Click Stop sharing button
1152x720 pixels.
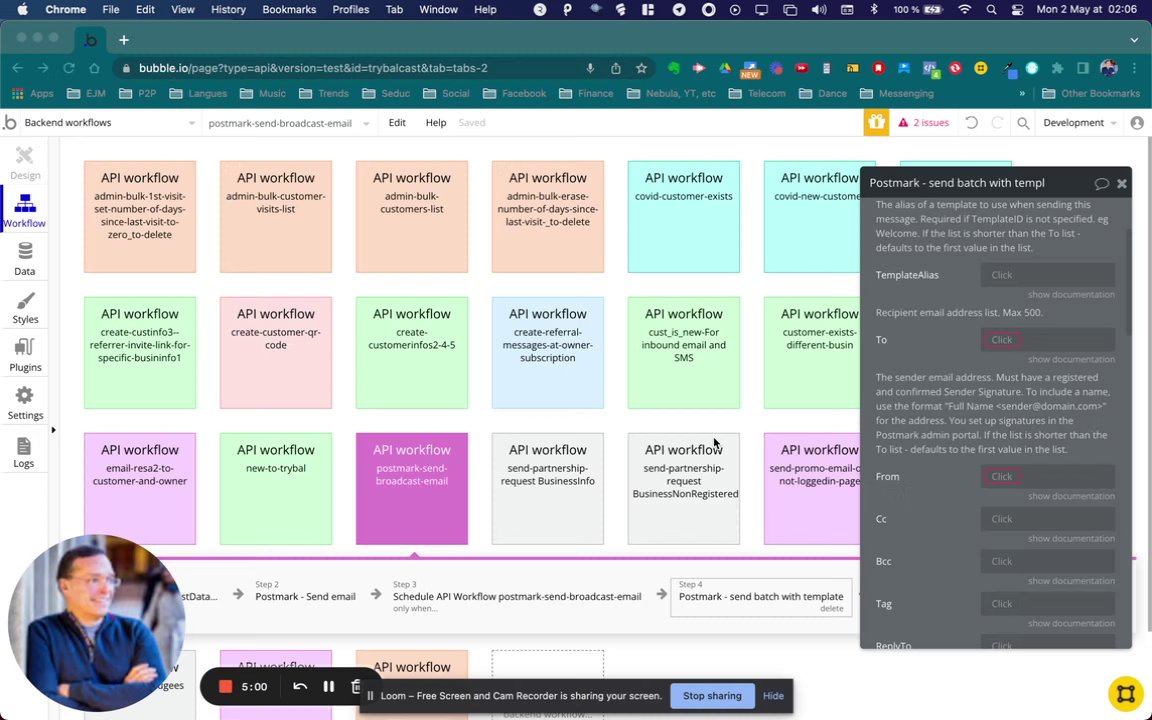pos(712,696)
